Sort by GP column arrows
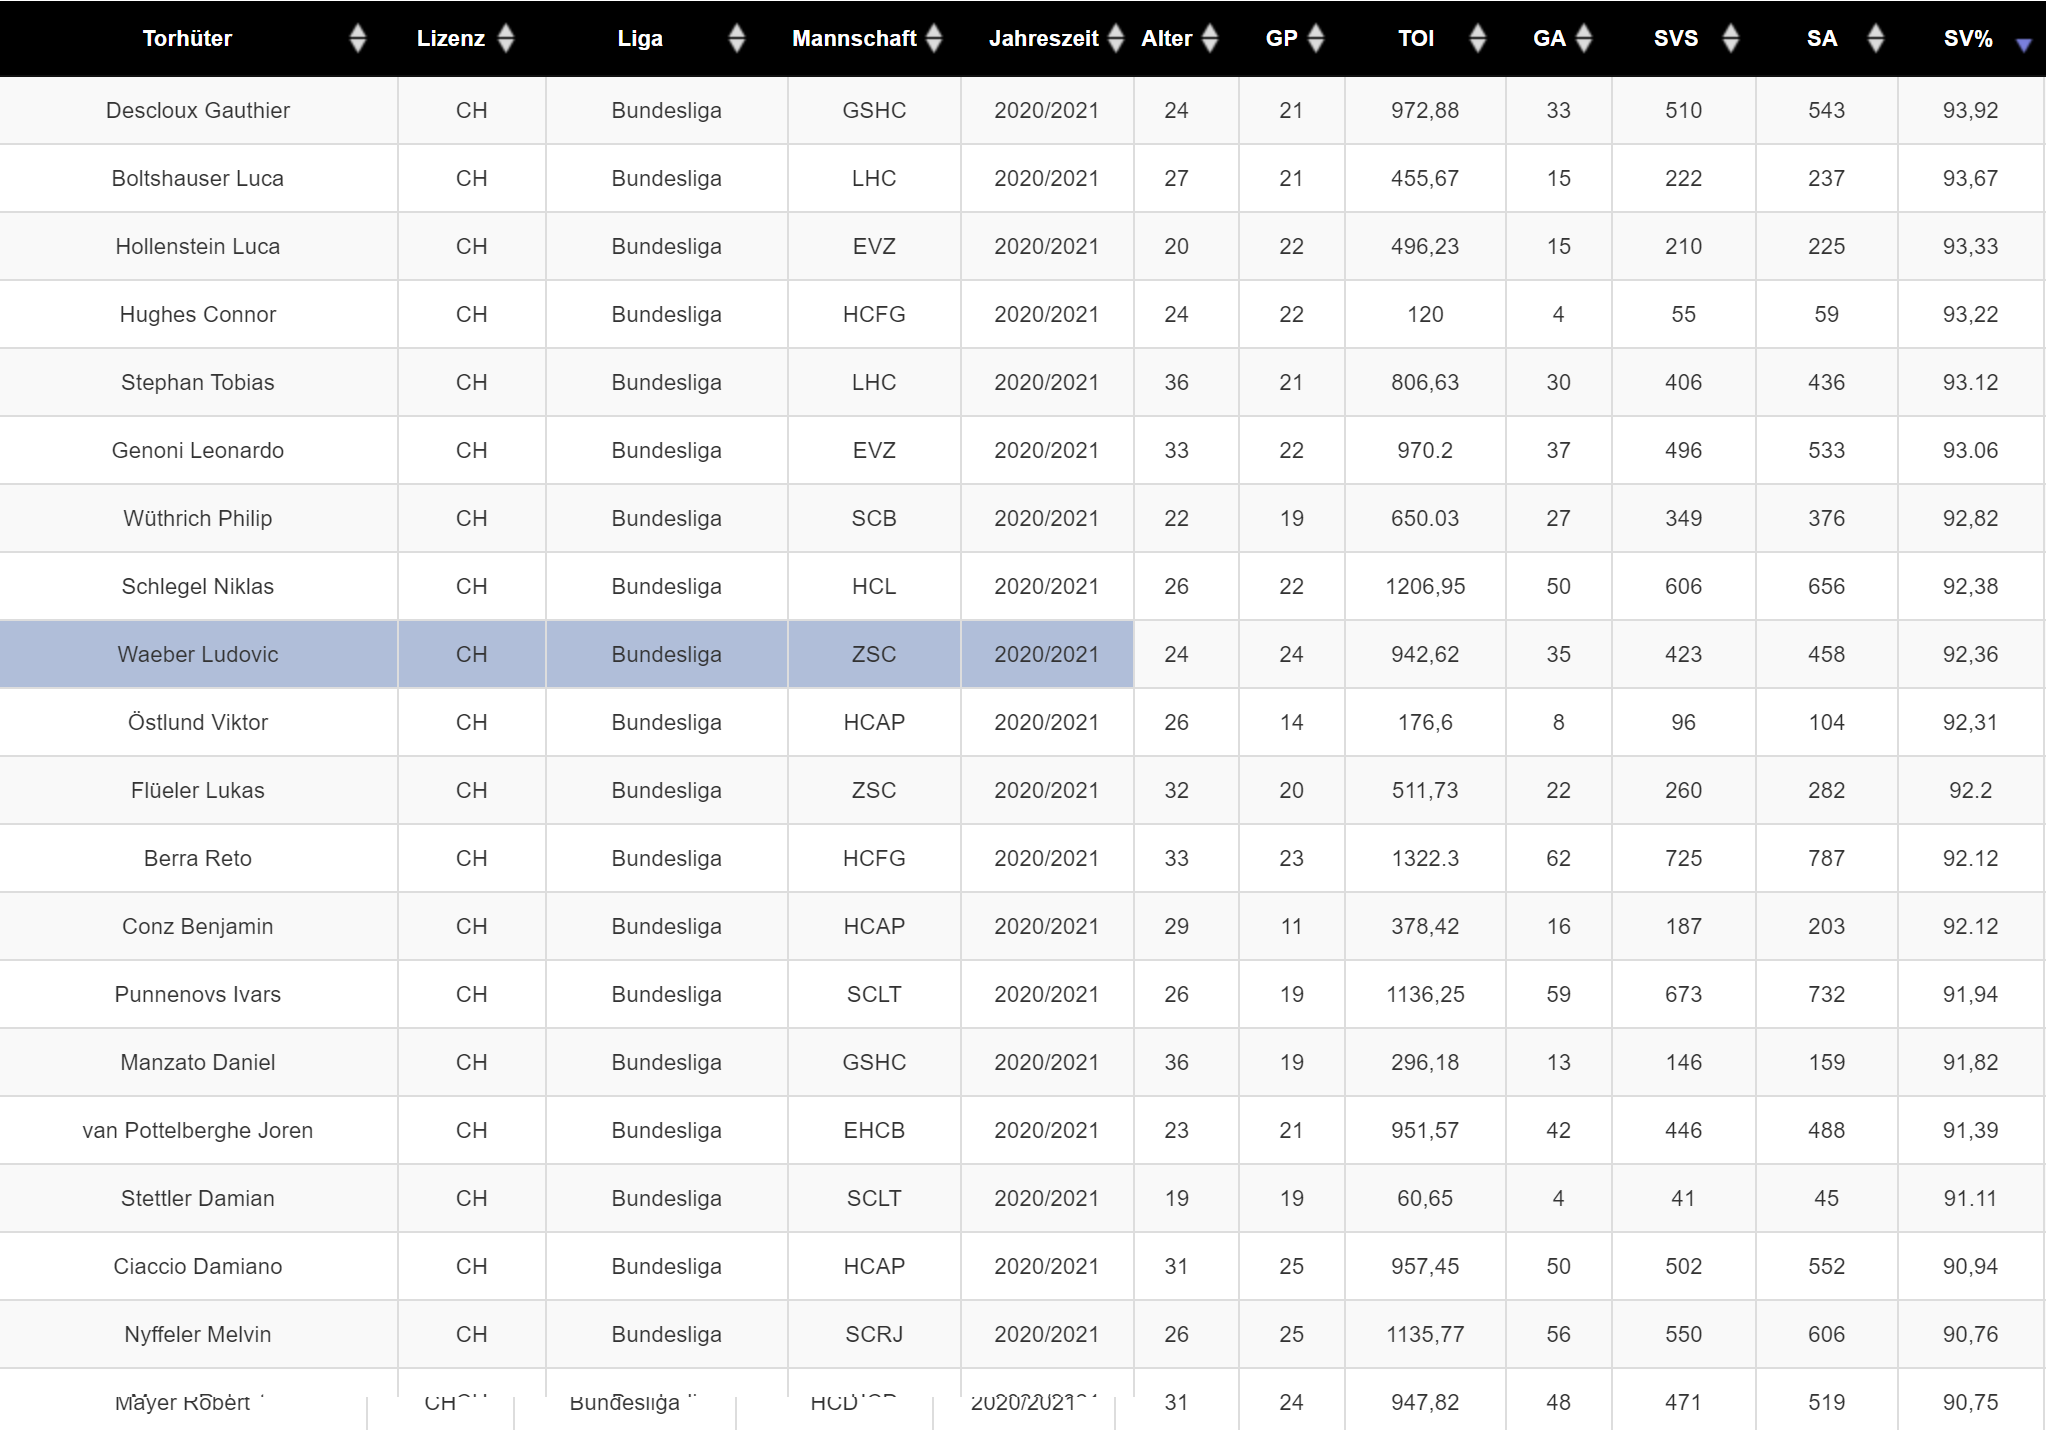2046x1430 pixels. (x=1316, y=39)
